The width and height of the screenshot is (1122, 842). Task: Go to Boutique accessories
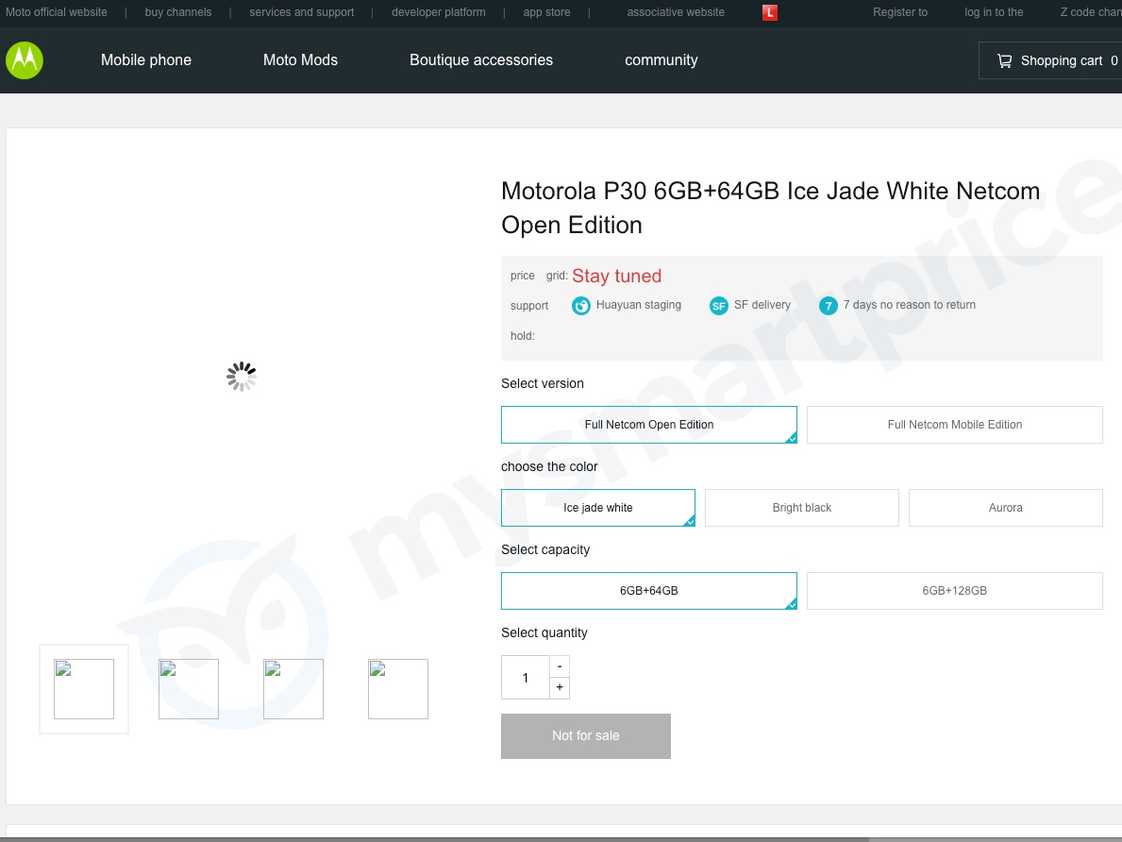pos(481,60)
